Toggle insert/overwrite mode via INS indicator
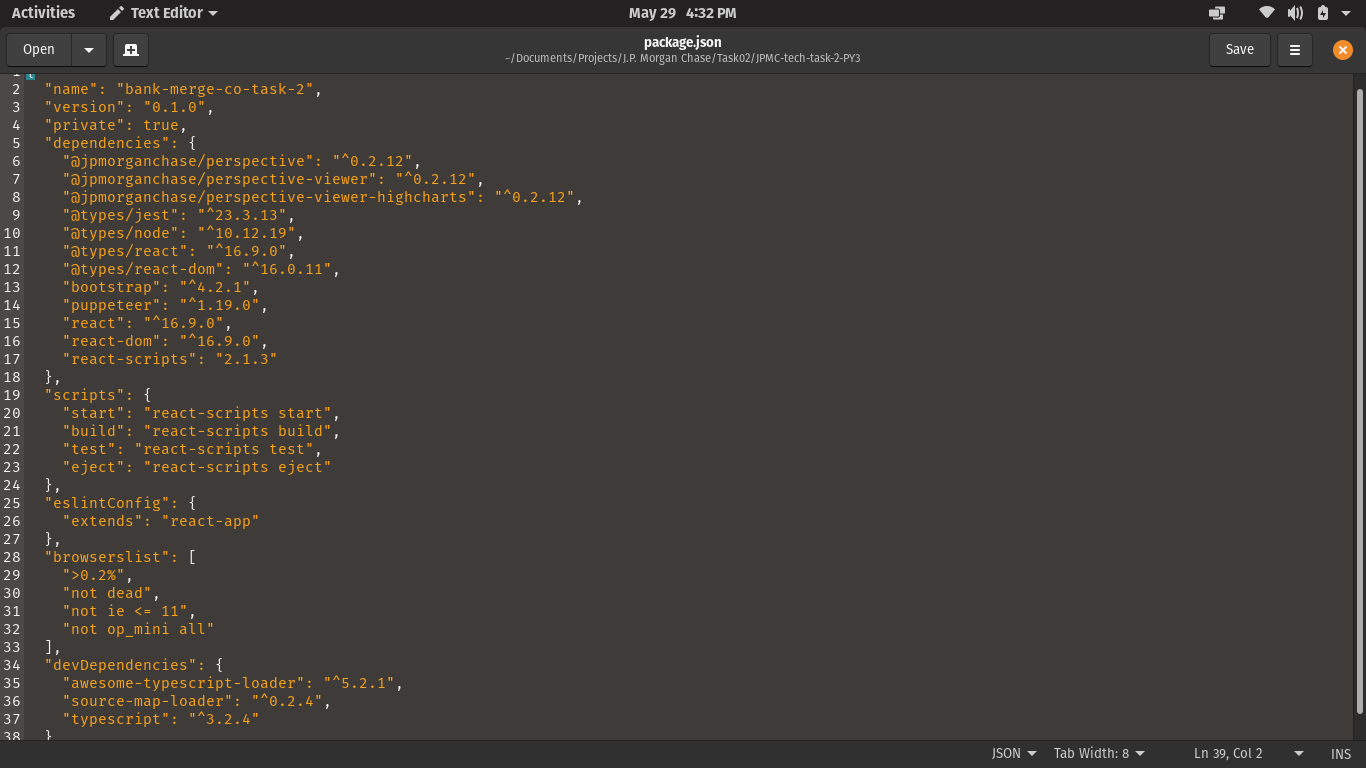The width and height of the screenshot is (1366, 768). tap(1340, 753)
